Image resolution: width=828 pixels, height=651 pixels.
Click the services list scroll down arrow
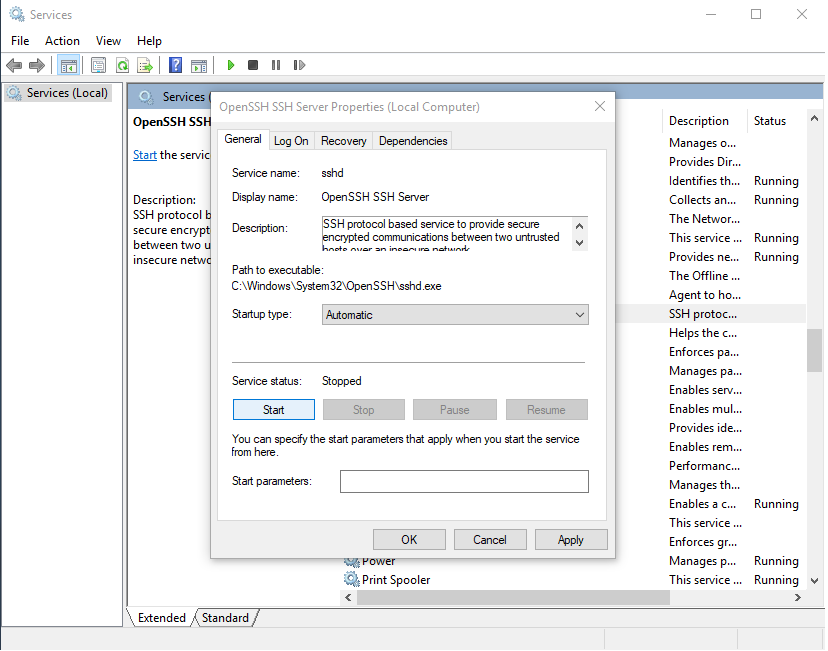tap(814, 581)
